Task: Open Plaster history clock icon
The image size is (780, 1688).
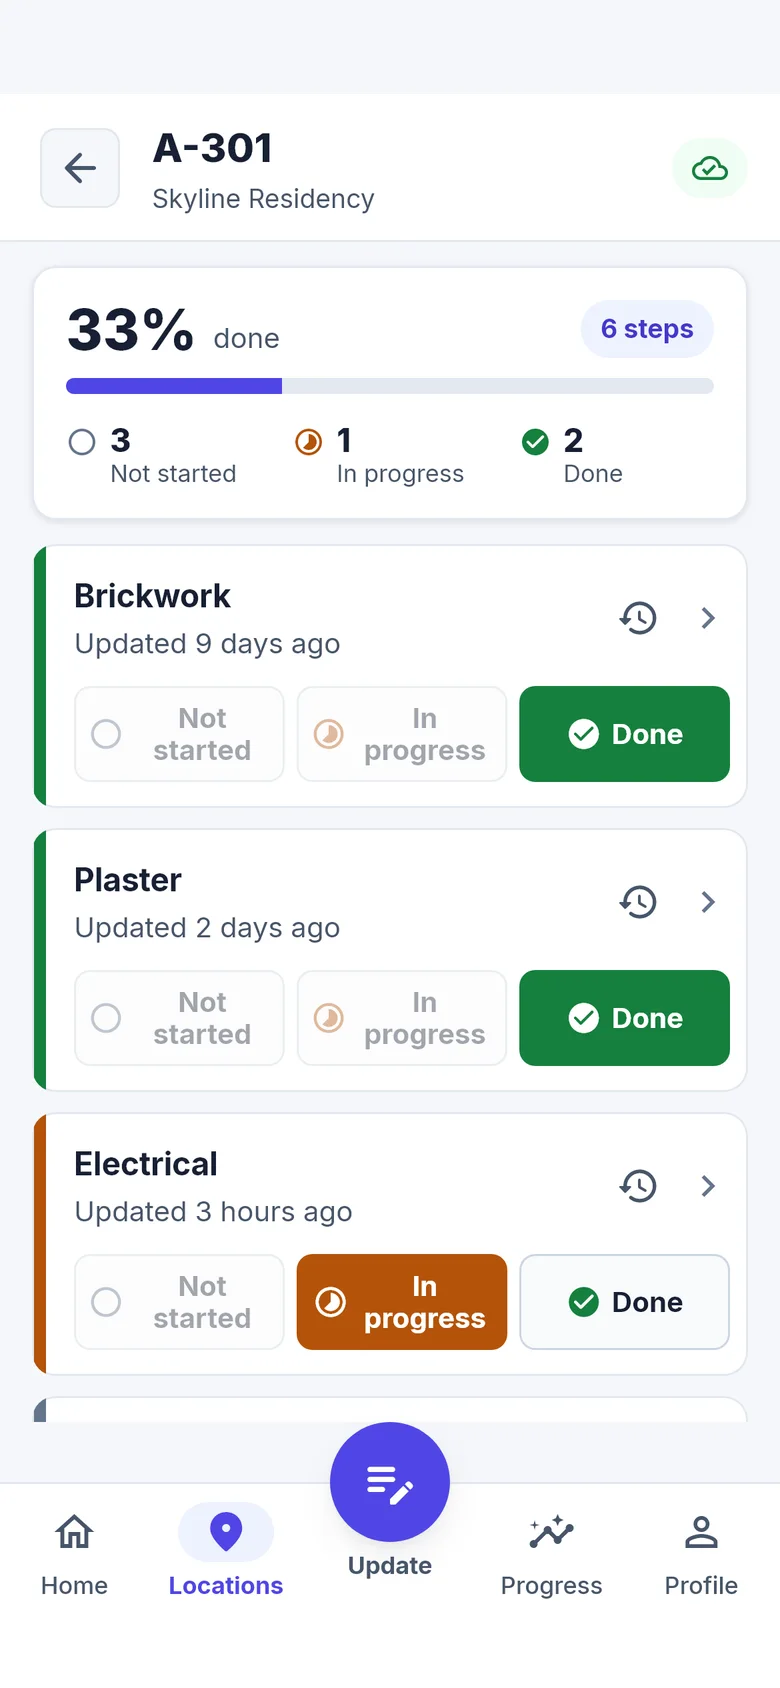Action: tap(638, 902)
